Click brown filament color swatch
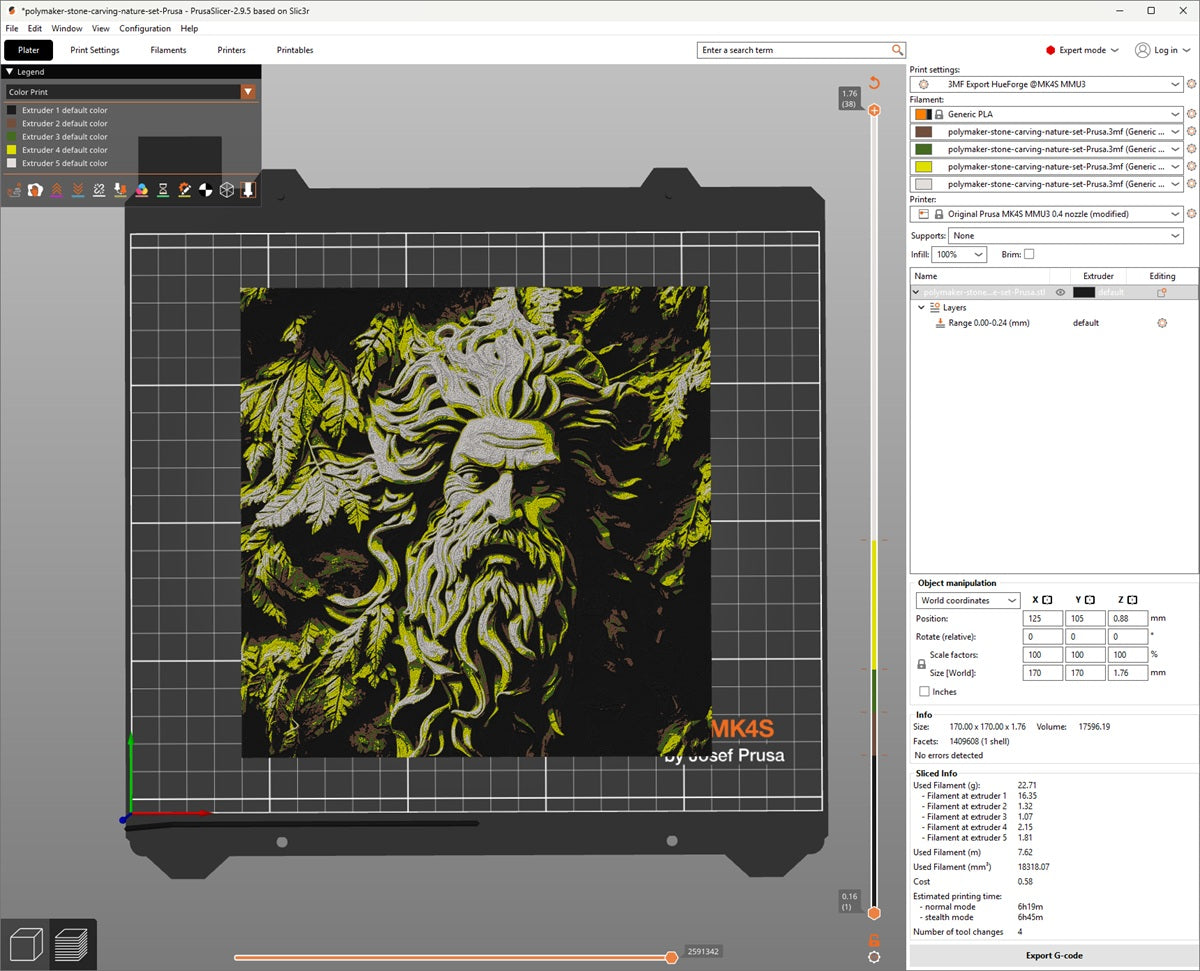Viewport: 1200px width, 971px height. tap(924, 132)
